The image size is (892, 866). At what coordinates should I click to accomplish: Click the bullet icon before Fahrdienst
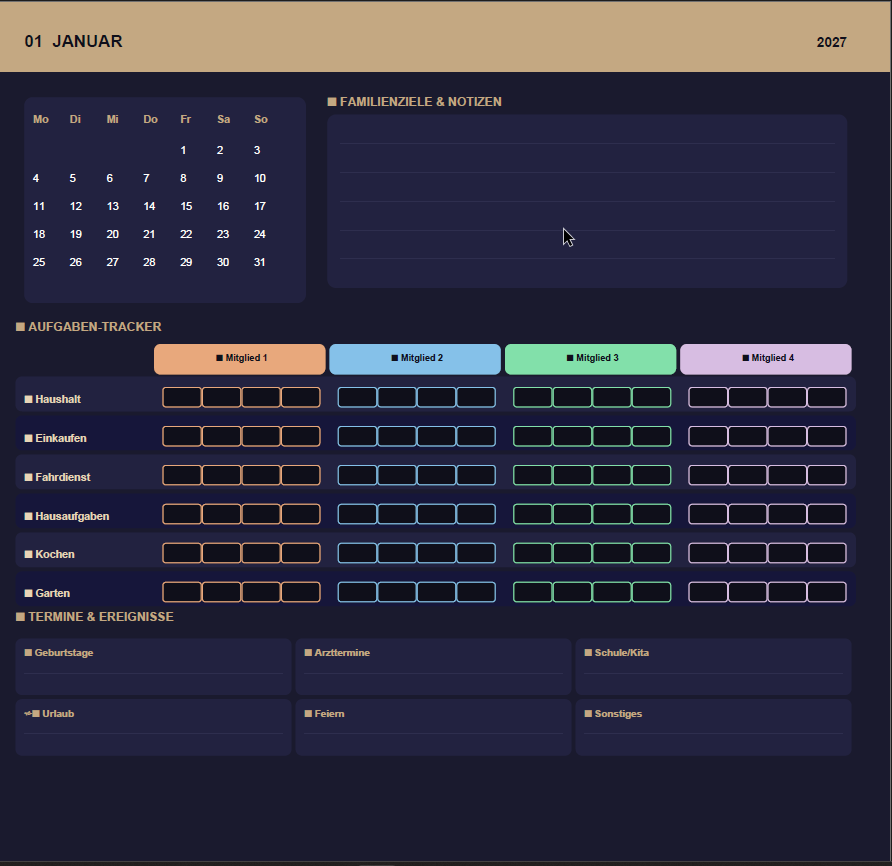click(x=28, y=477)
